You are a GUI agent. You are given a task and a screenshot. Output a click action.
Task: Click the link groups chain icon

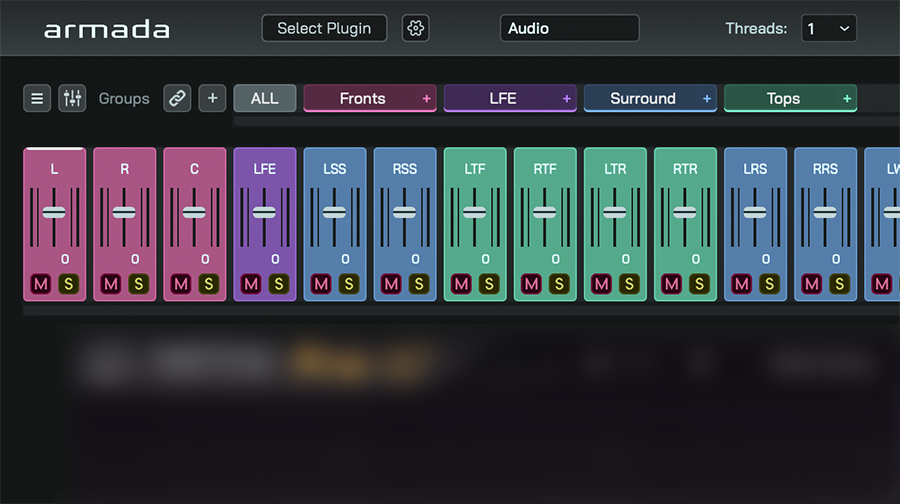click(177, 98)
